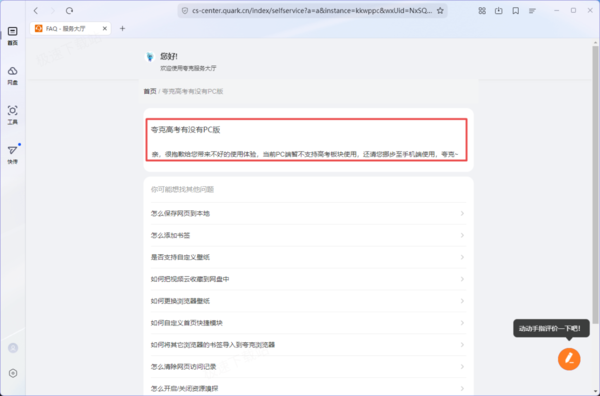Open the downloads icon in toolbar

click(x=499, y=11)
